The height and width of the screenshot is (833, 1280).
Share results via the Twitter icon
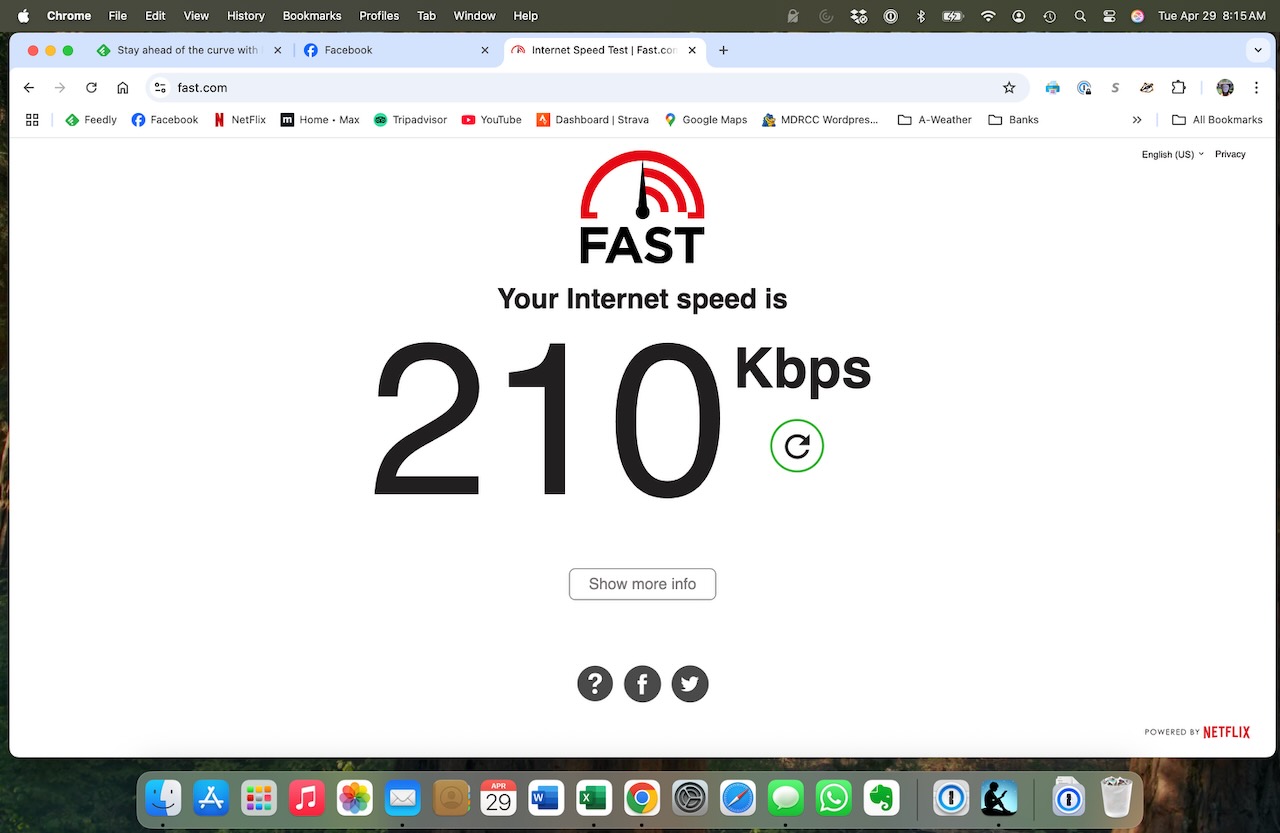click(x=690, y=684)
